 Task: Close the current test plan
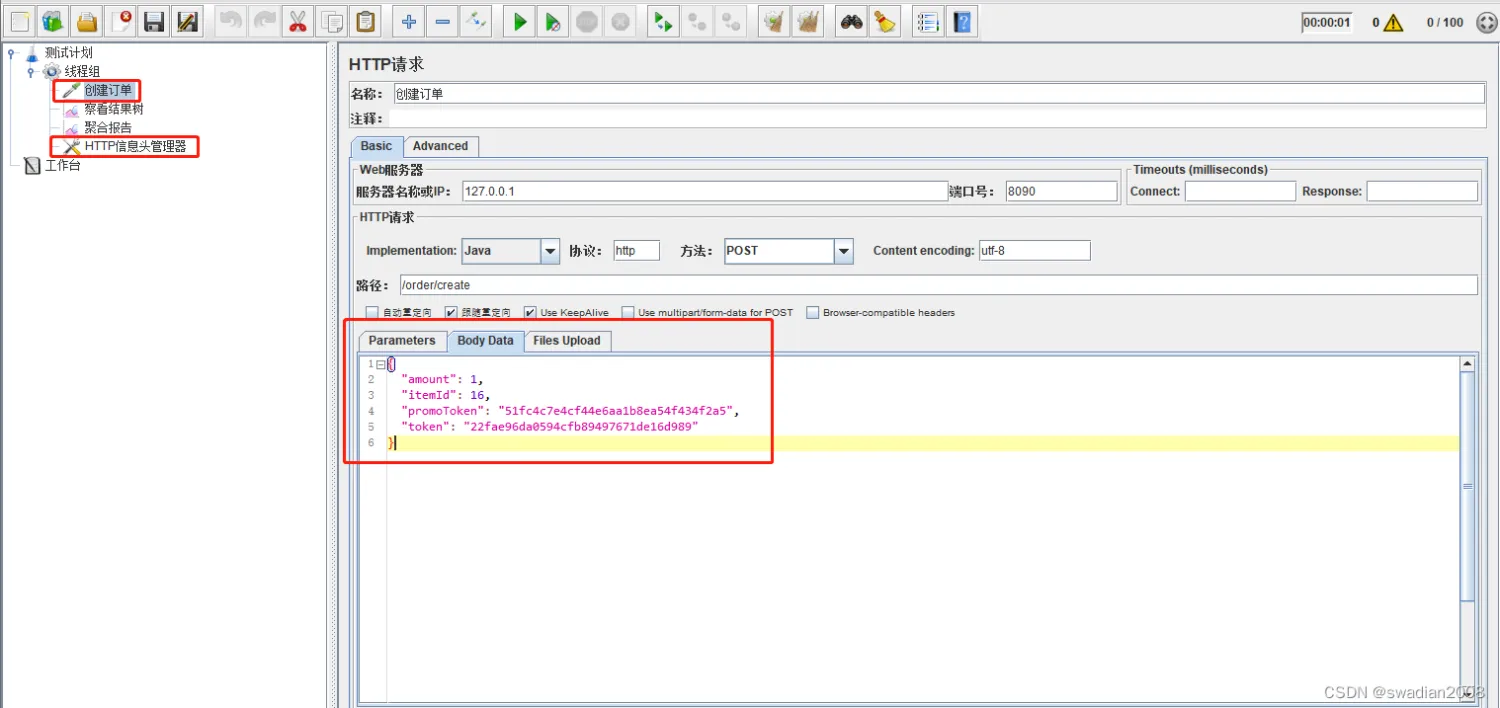click(x=121, y=21)
